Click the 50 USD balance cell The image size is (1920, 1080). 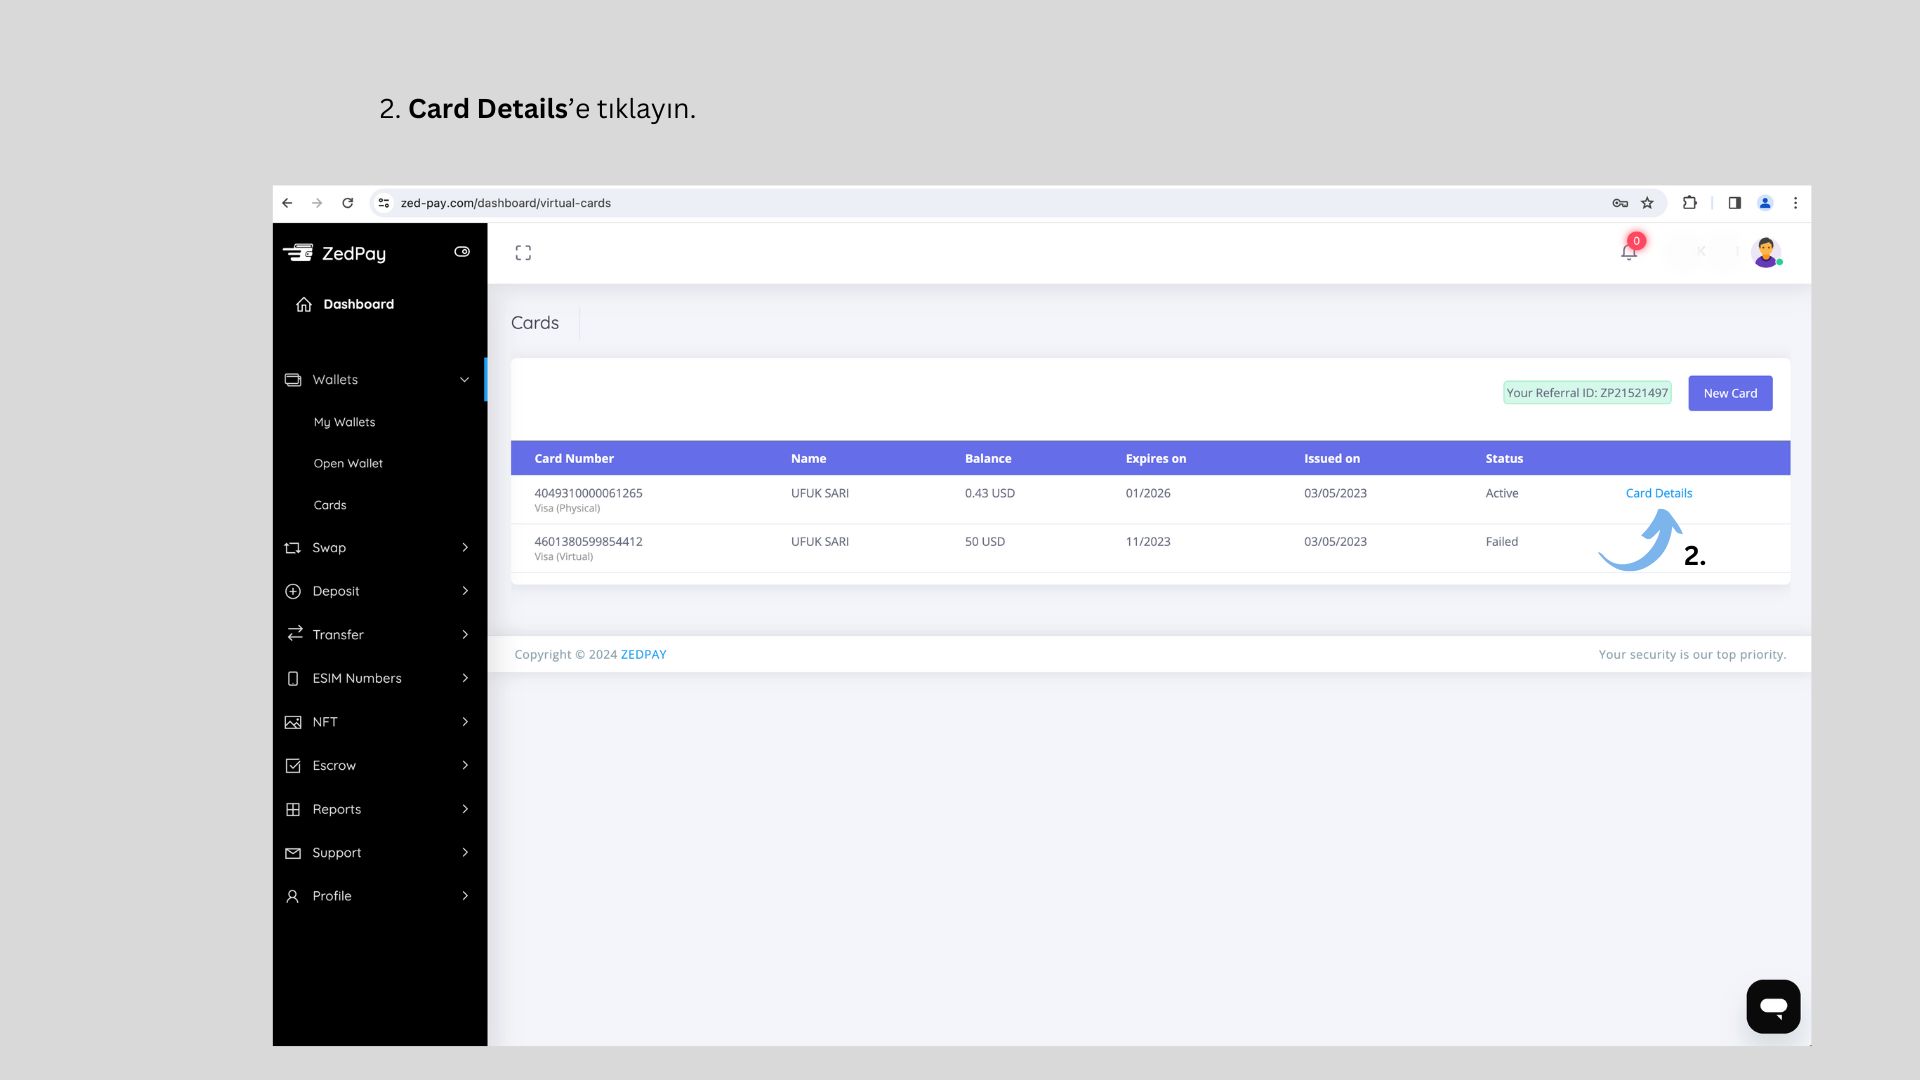click(985, 542)
